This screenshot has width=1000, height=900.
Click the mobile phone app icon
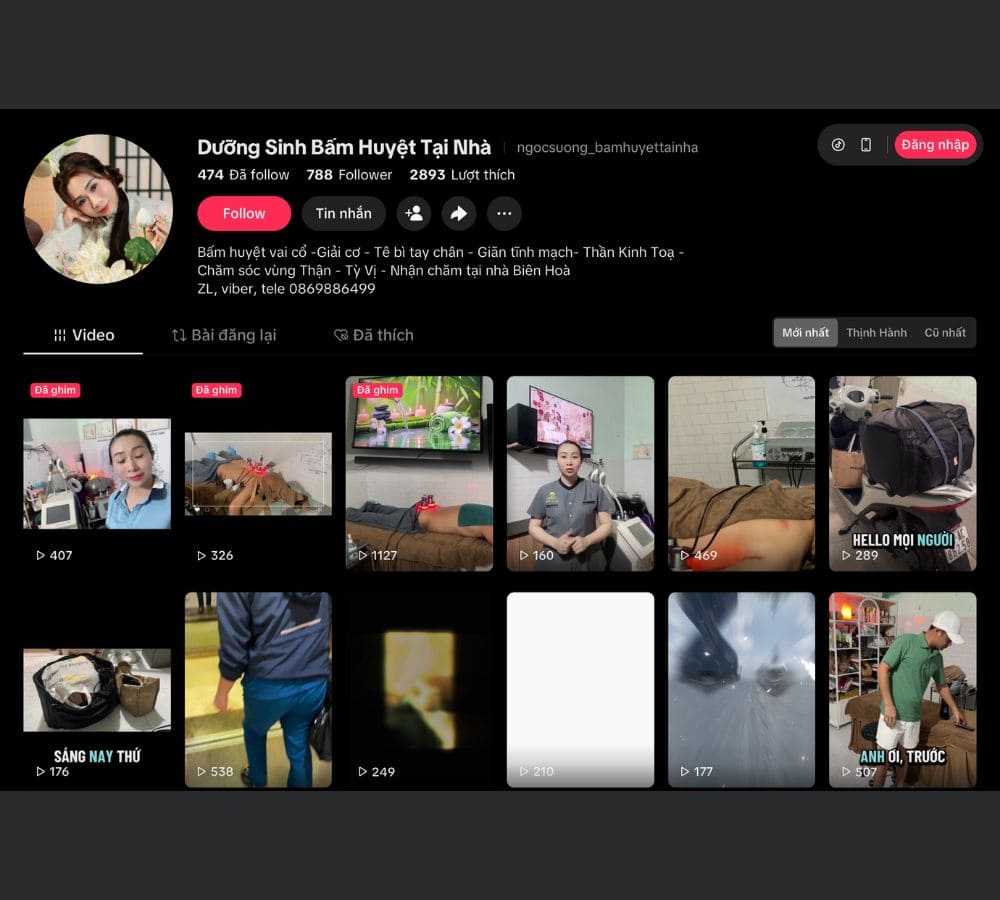[x=865, y=145]
